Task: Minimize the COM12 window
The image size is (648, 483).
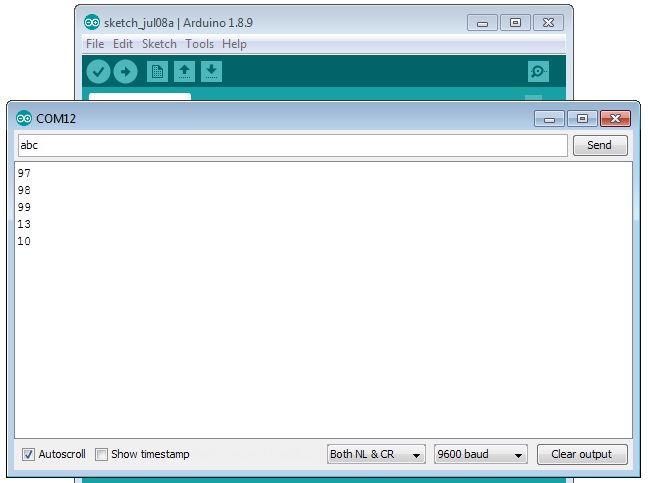Action: [x=549, y=119]
